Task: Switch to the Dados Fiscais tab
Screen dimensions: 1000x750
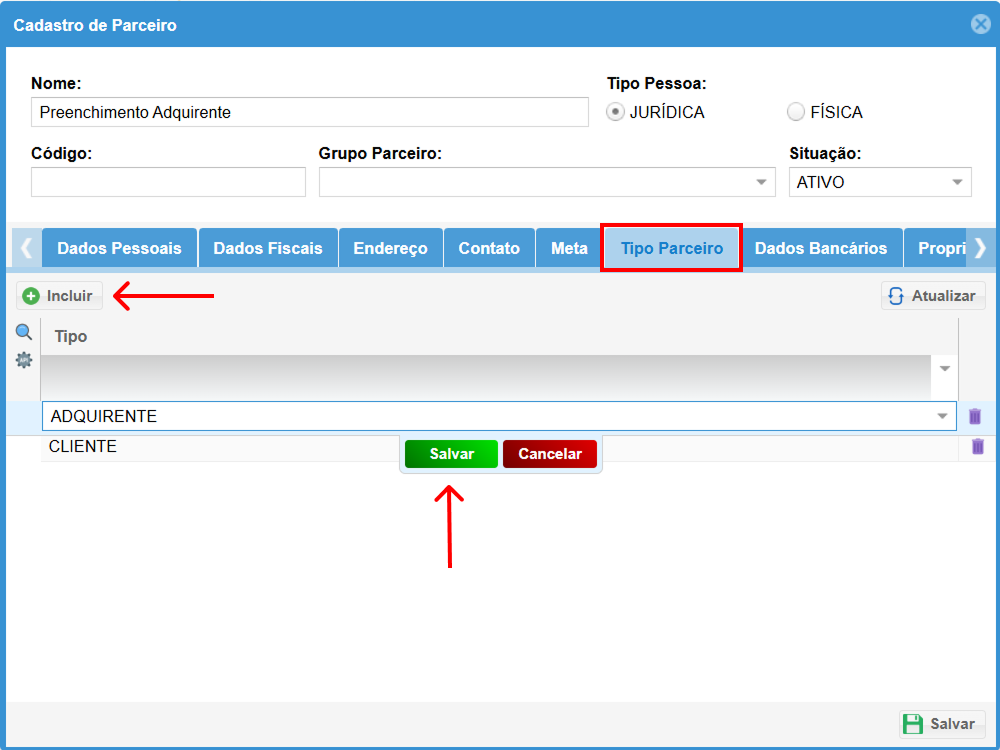Action: point(268,248)
